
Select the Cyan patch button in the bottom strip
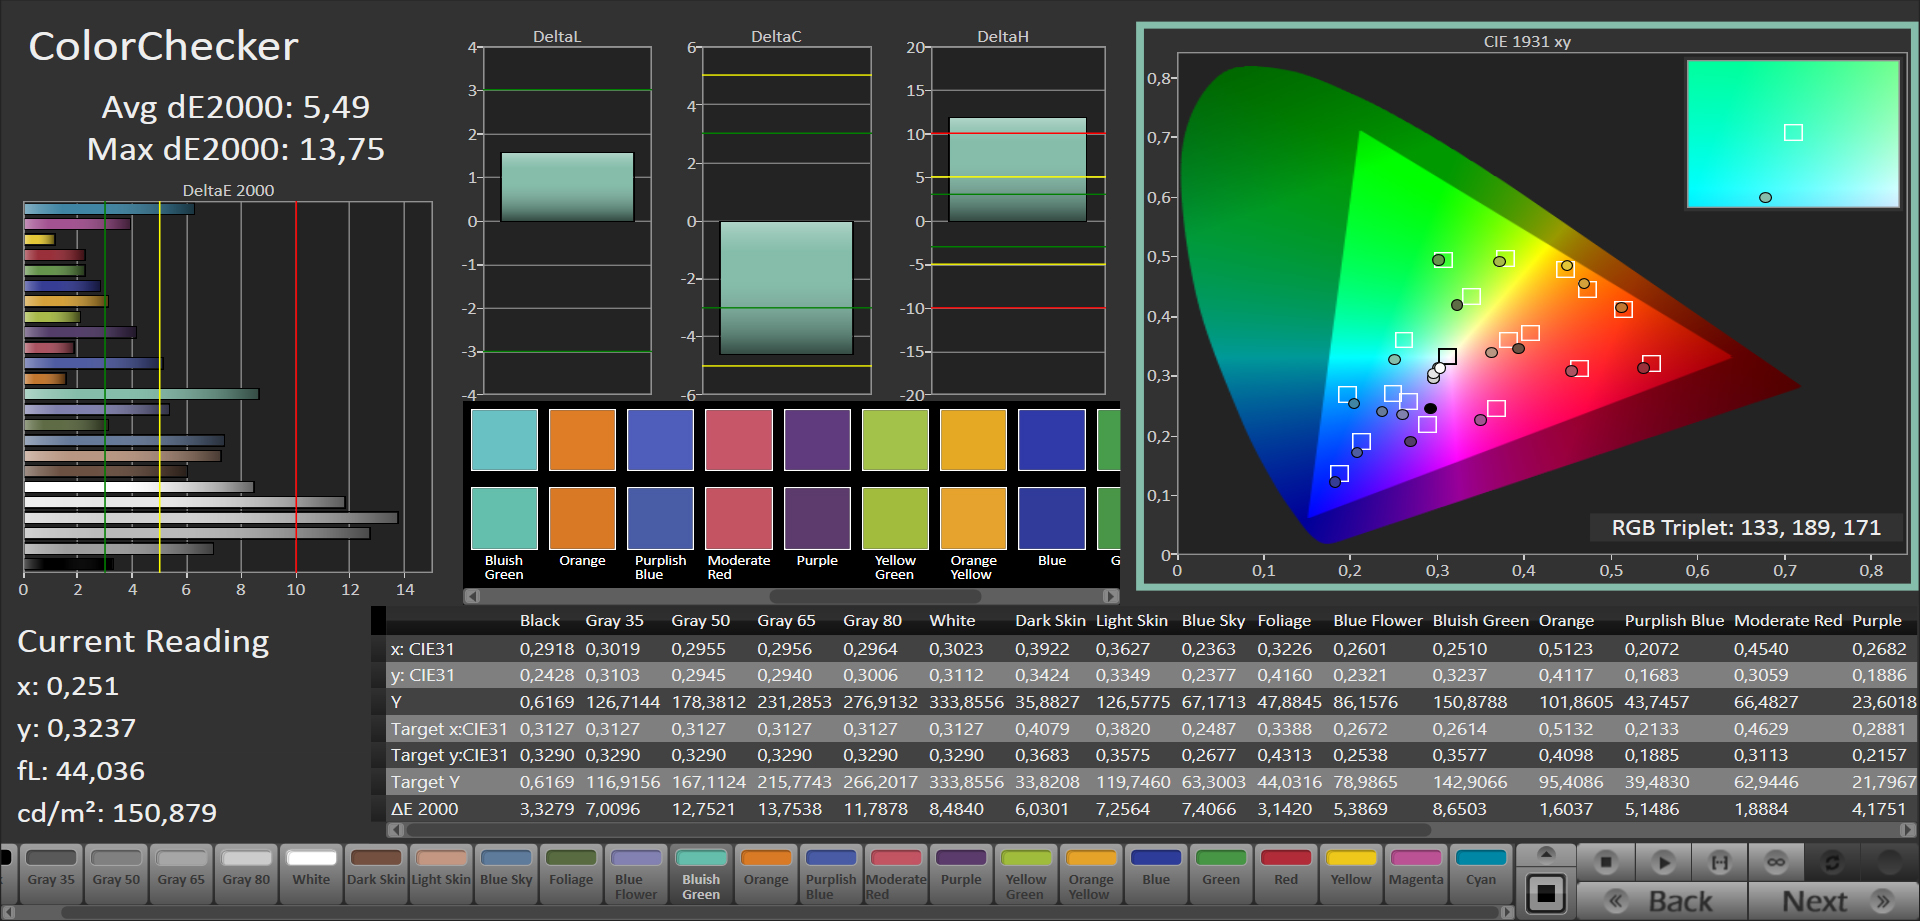(1481, 874)
